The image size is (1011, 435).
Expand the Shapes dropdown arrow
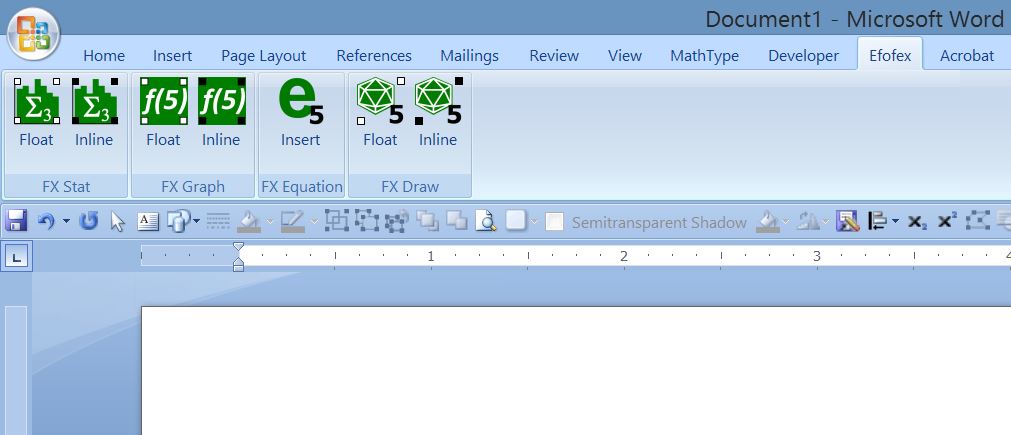[x=196, y=222]
